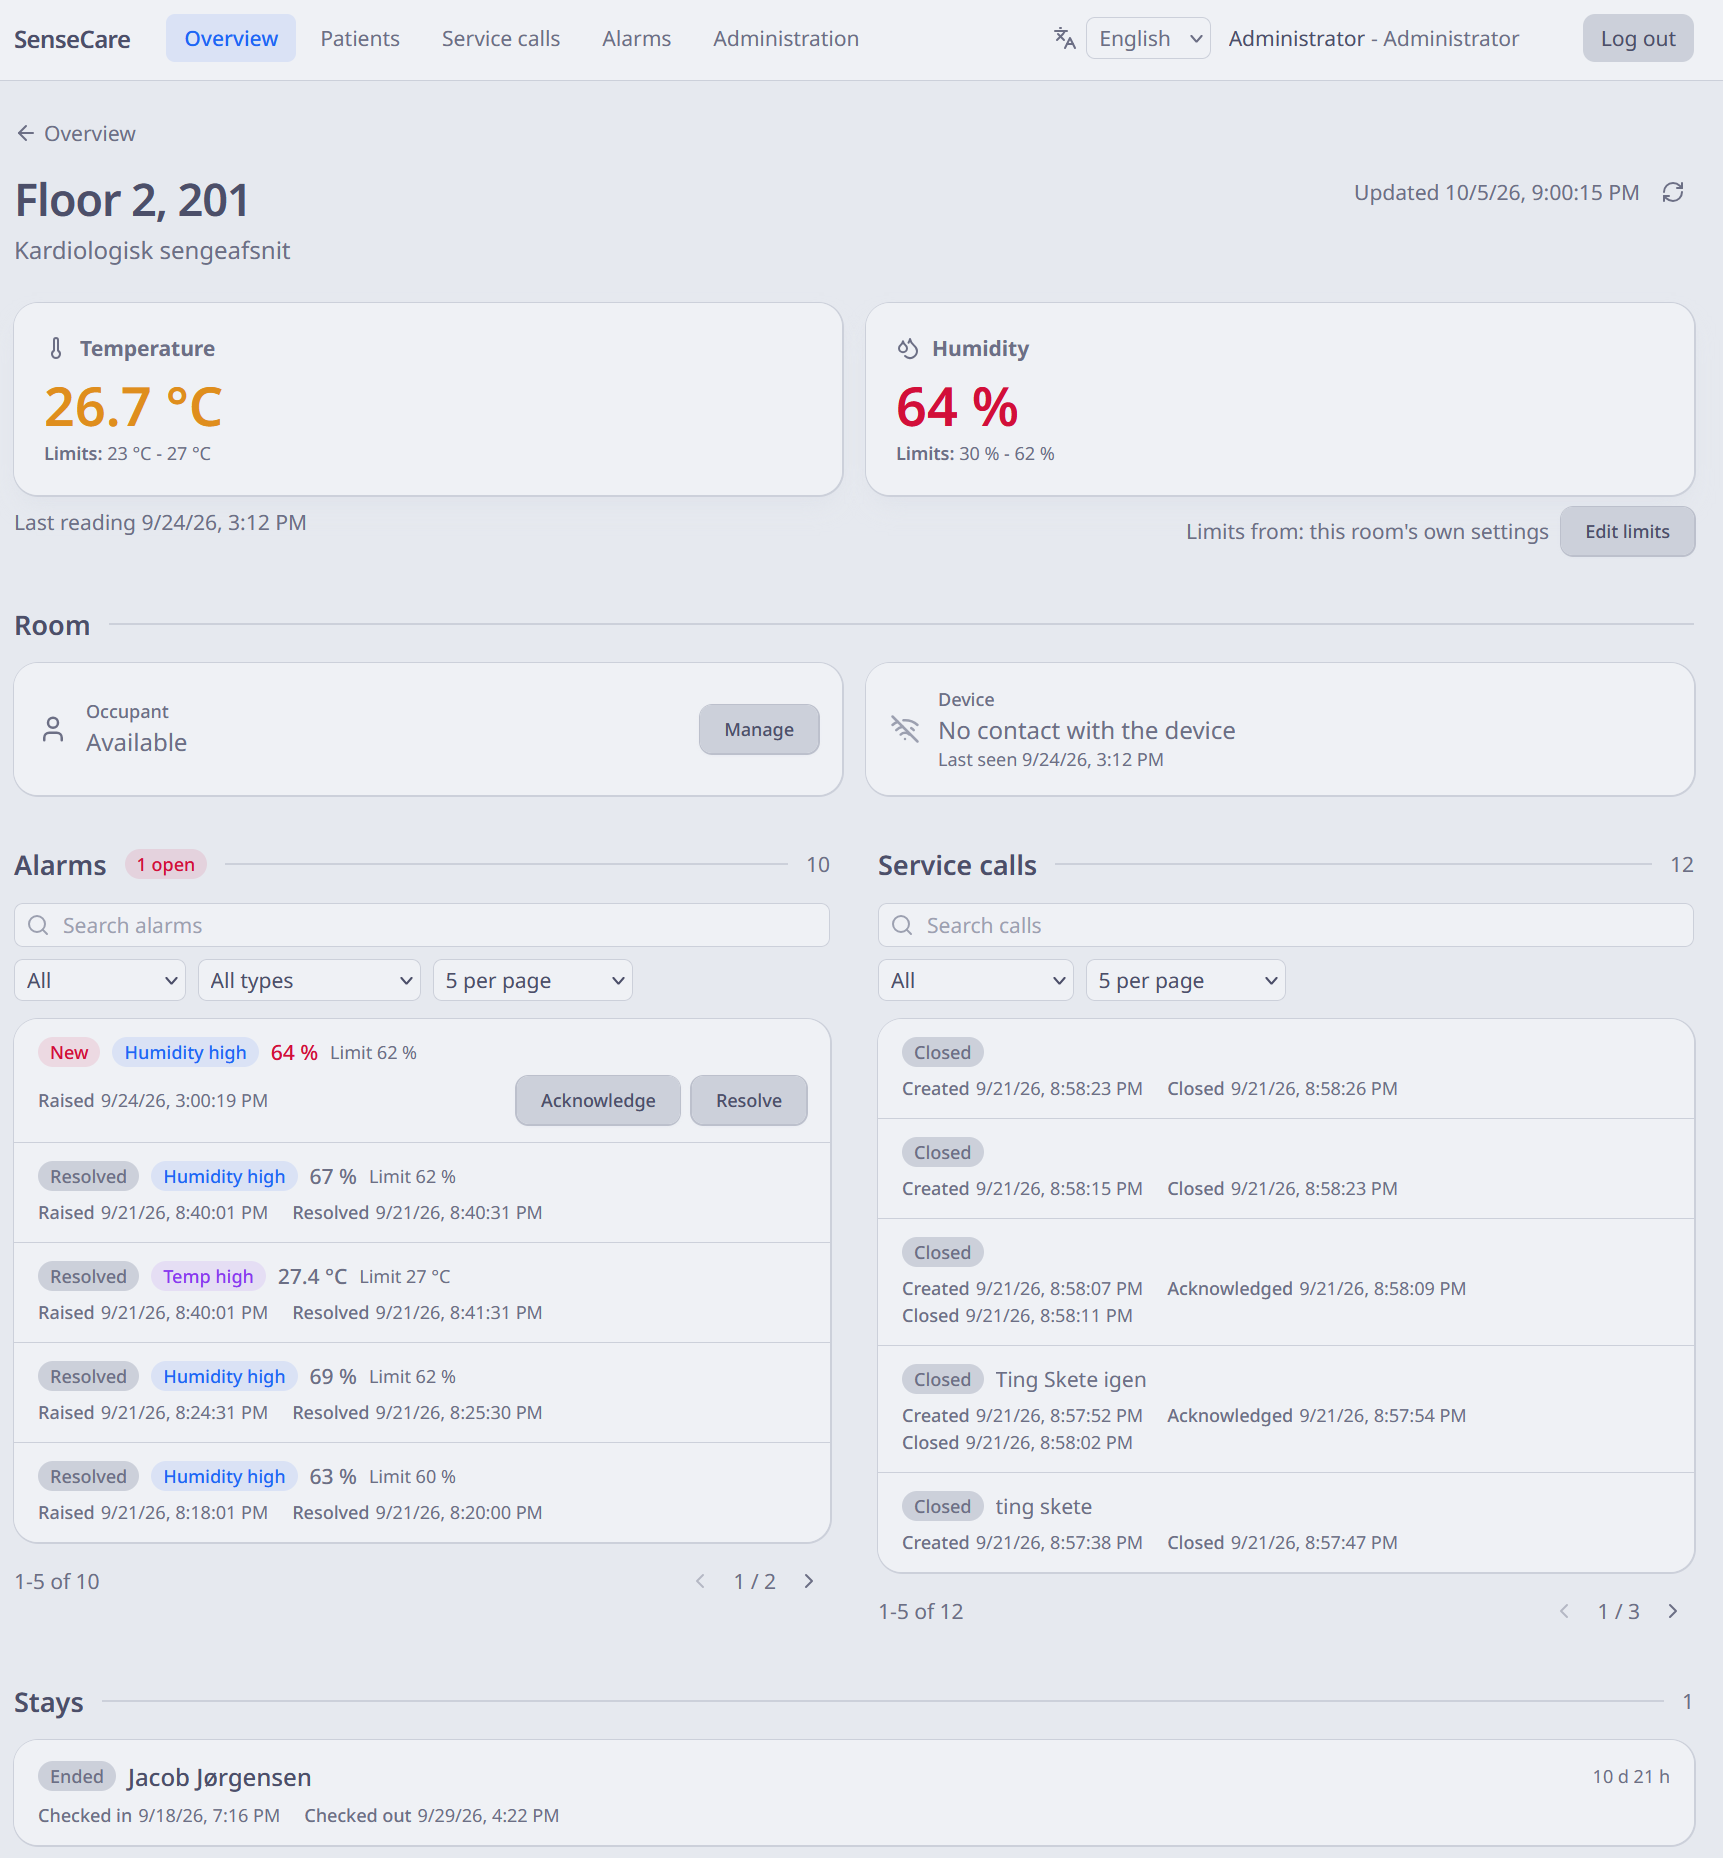
Task: Acknowledge the new Humidity high alarm
Action: click(598, 1100)
